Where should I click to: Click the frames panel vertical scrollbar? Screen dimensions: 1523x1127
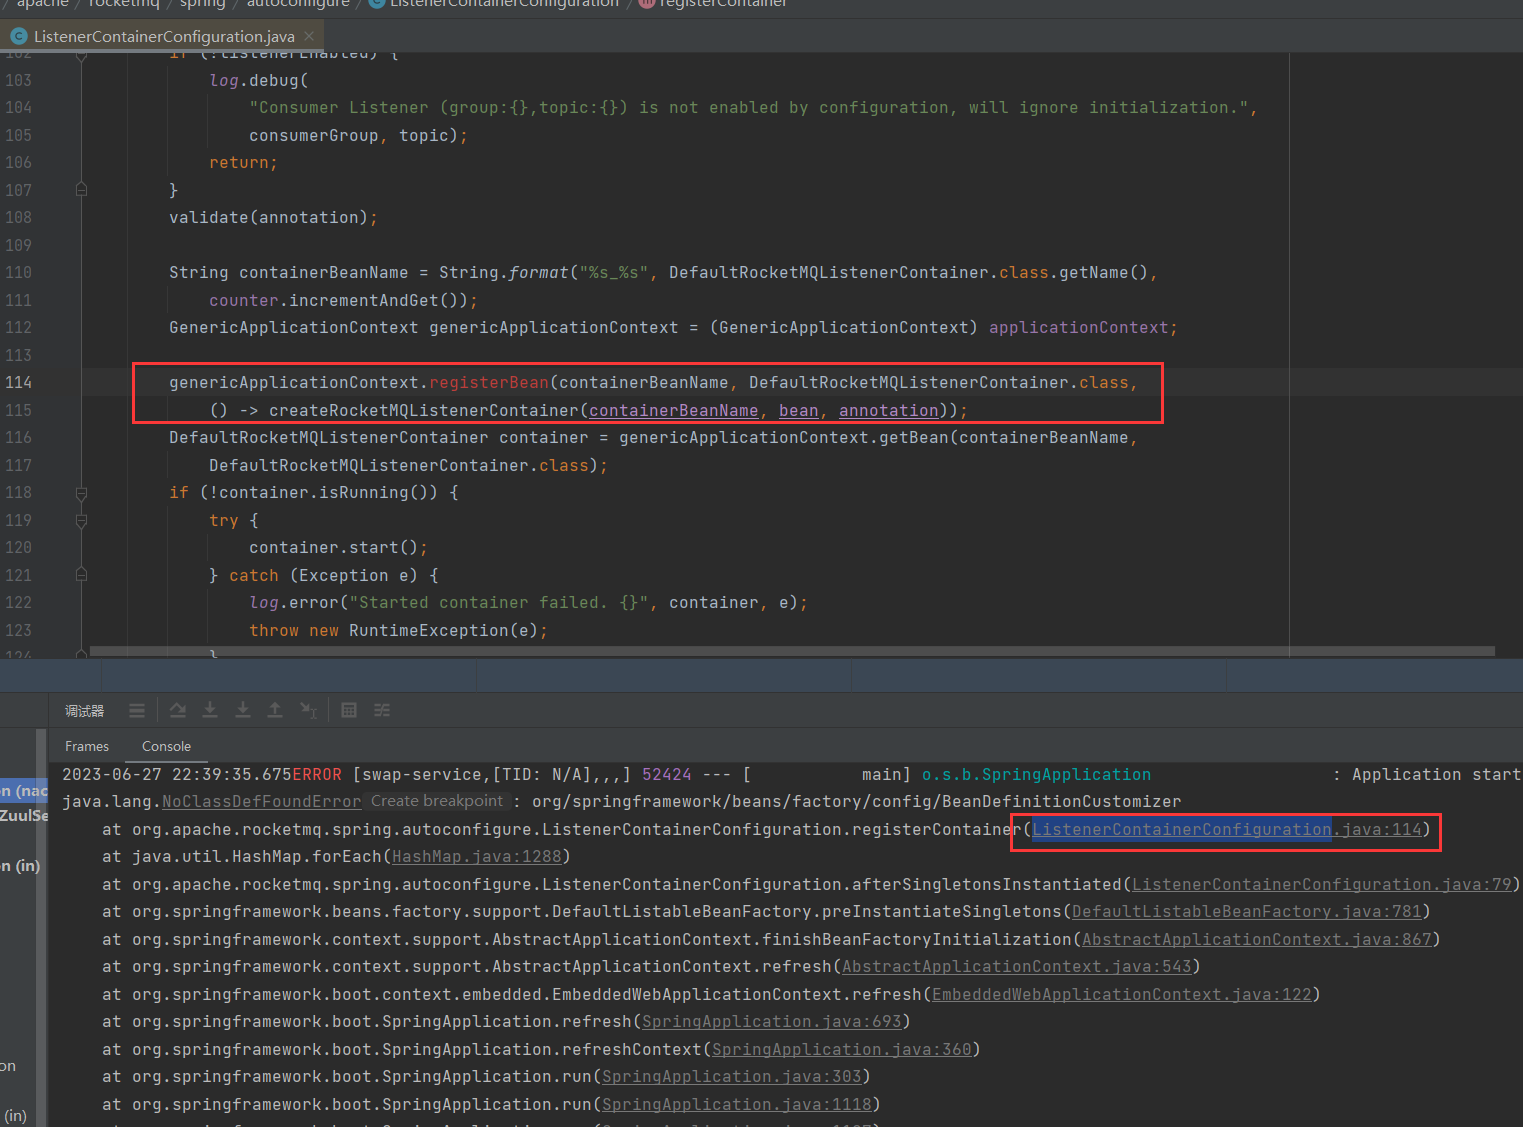[x=41, y=927]
